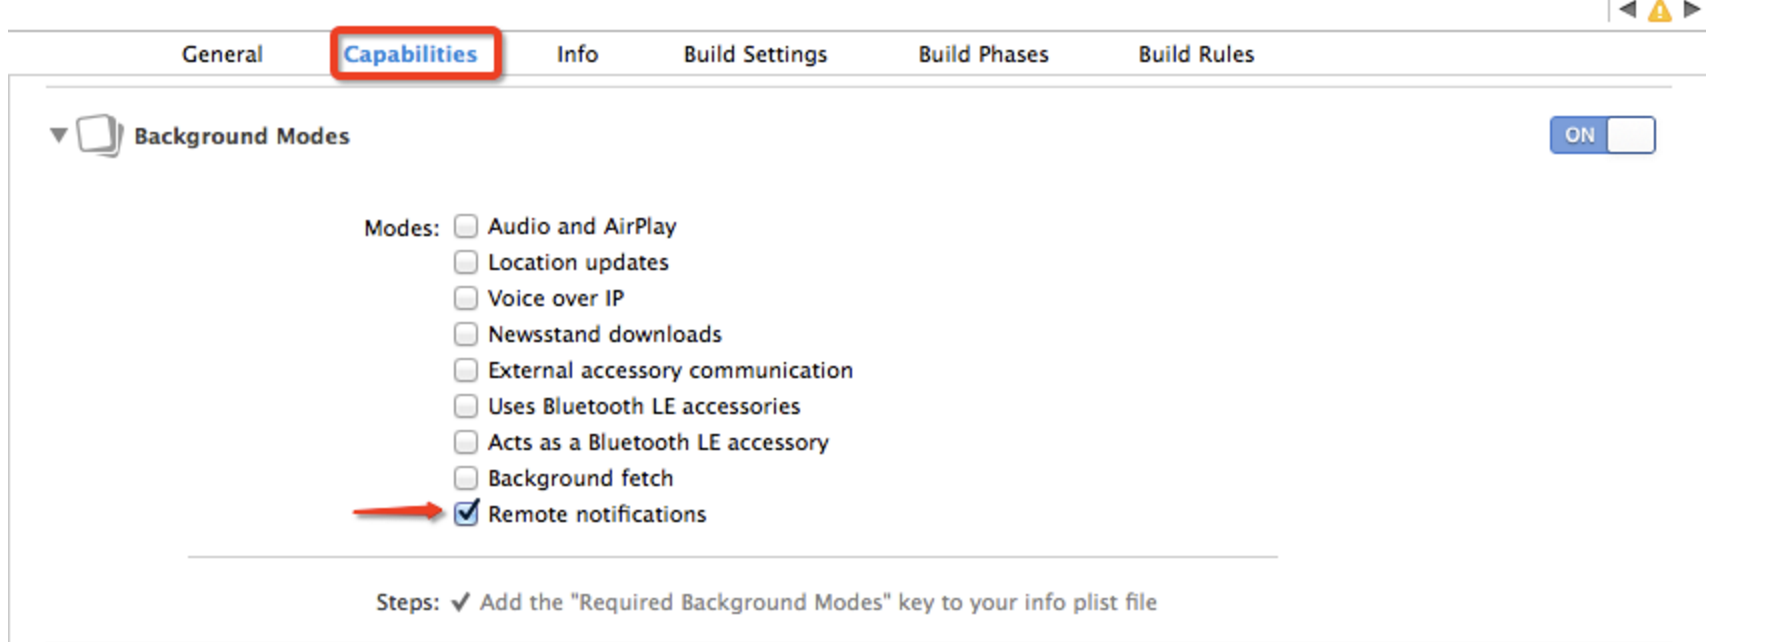Image resolution: width=1772 pixels, height=642 pixels.
Task: Tick the Newsstand downloads checkbox
Action: click(466, 334)
